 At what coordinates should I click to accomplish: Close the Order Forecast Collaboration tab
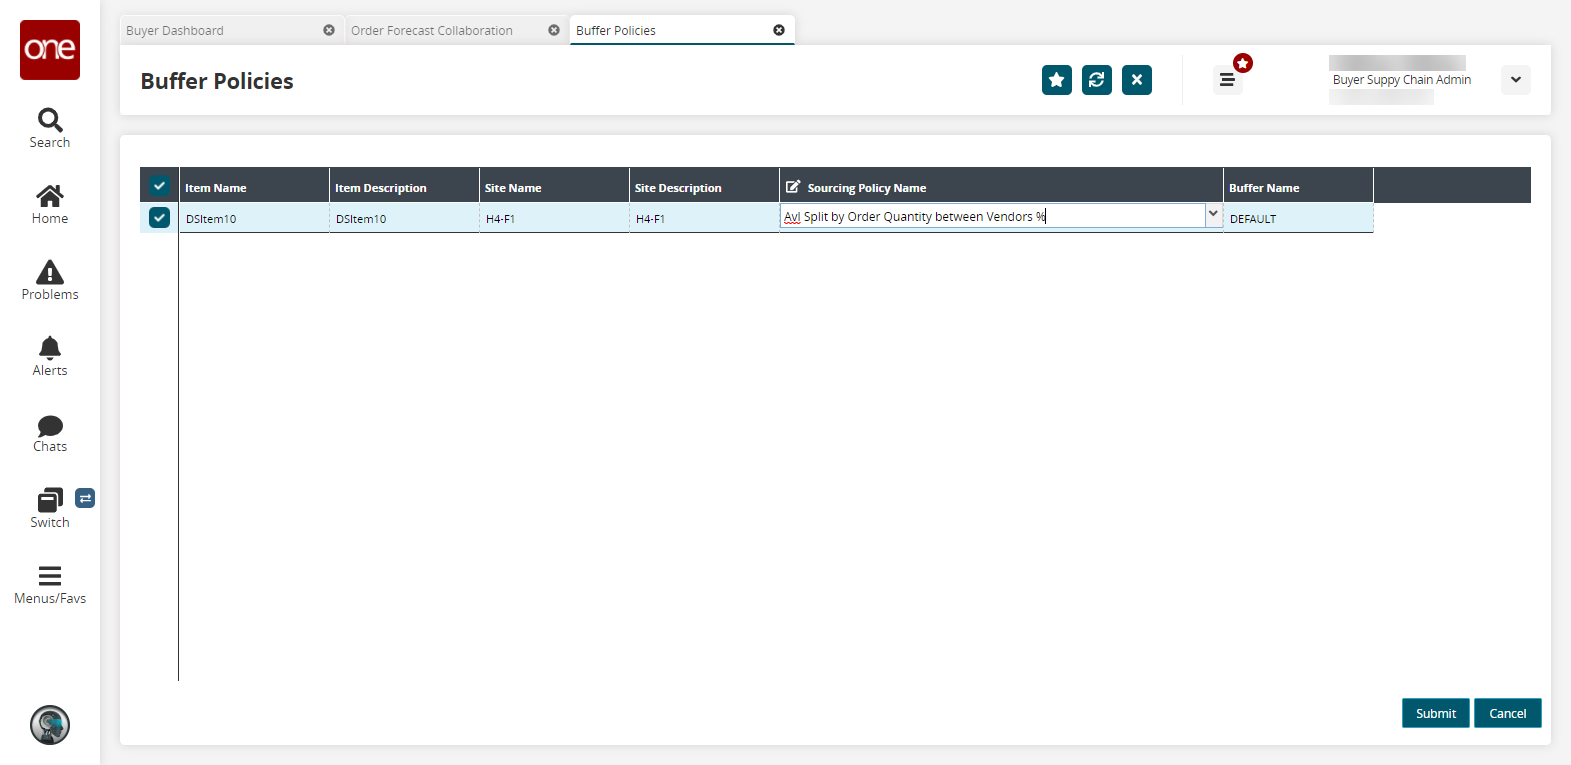554,30
